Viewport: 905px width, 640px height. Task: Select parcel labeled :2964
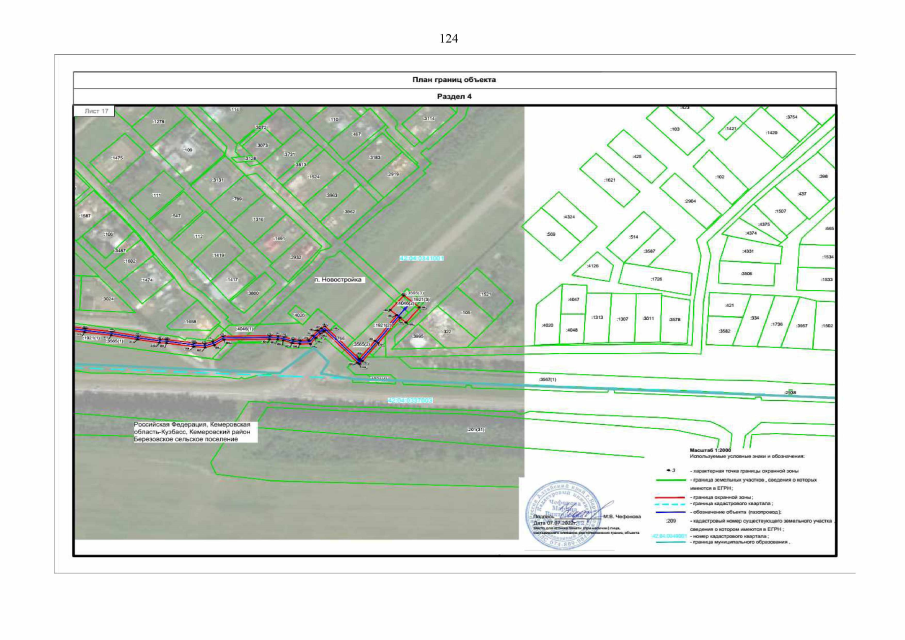pos(690,201)
